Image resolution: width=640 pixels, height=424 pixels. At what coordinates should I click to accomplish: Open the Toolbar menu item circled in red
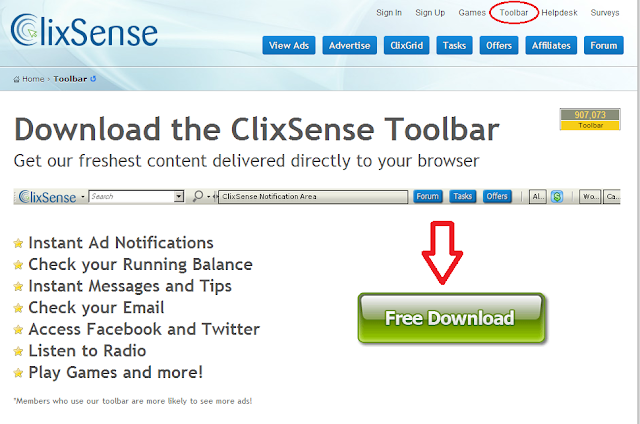pos(513,13)
